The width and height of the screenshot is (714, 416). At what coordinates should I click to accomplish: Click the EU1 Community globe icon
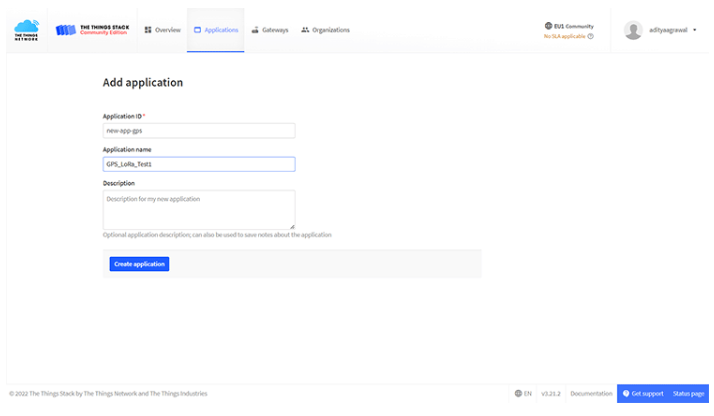(x=548, y=26)
